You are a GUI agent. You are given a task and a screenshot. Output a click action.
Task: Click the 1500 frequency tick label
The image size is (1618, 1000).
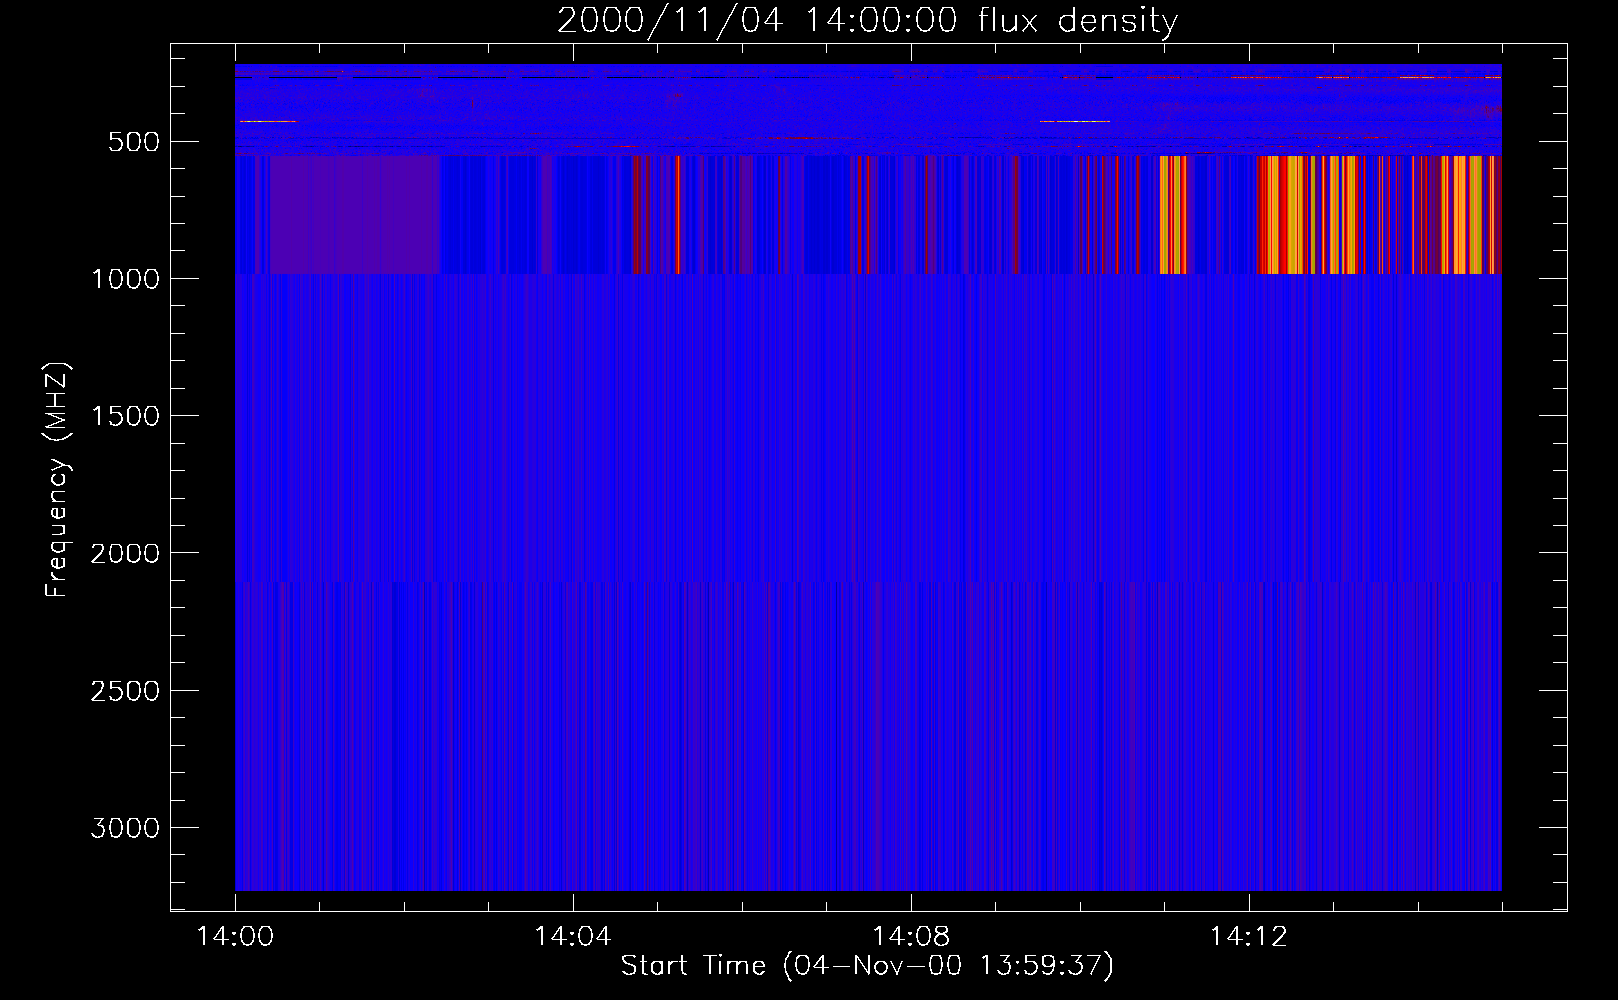pyautogui.click(x=125, y=416)
